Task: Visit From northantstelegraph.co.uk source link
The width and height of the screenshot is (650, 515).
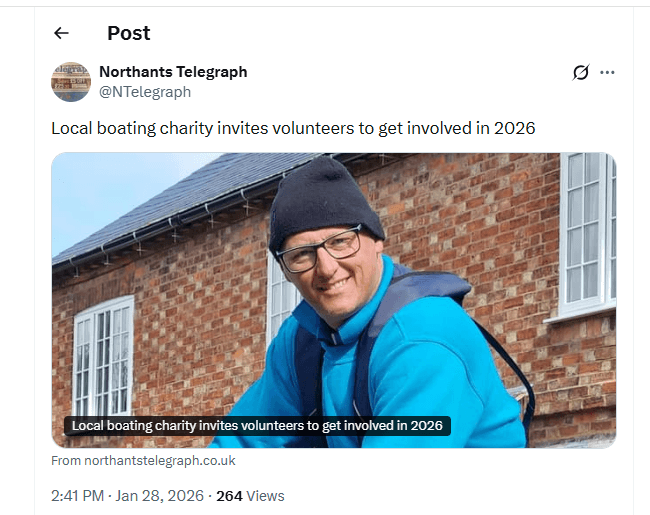Action: pyautogui.click(x=143, y=461)
